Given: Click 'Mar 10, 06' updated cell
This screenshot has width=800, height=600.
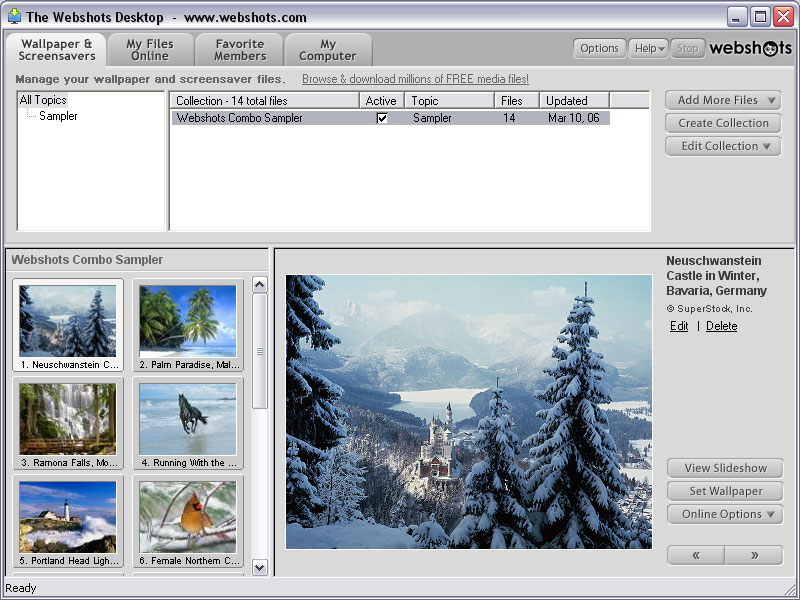Looking at the screenshot, I should click(573, 118).
